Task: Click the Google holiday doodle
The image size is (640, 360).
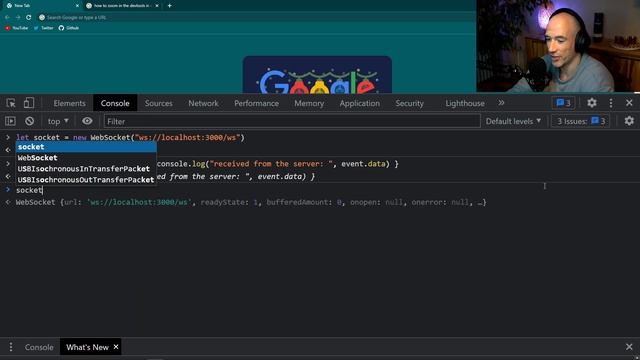Action: [317, 75]
